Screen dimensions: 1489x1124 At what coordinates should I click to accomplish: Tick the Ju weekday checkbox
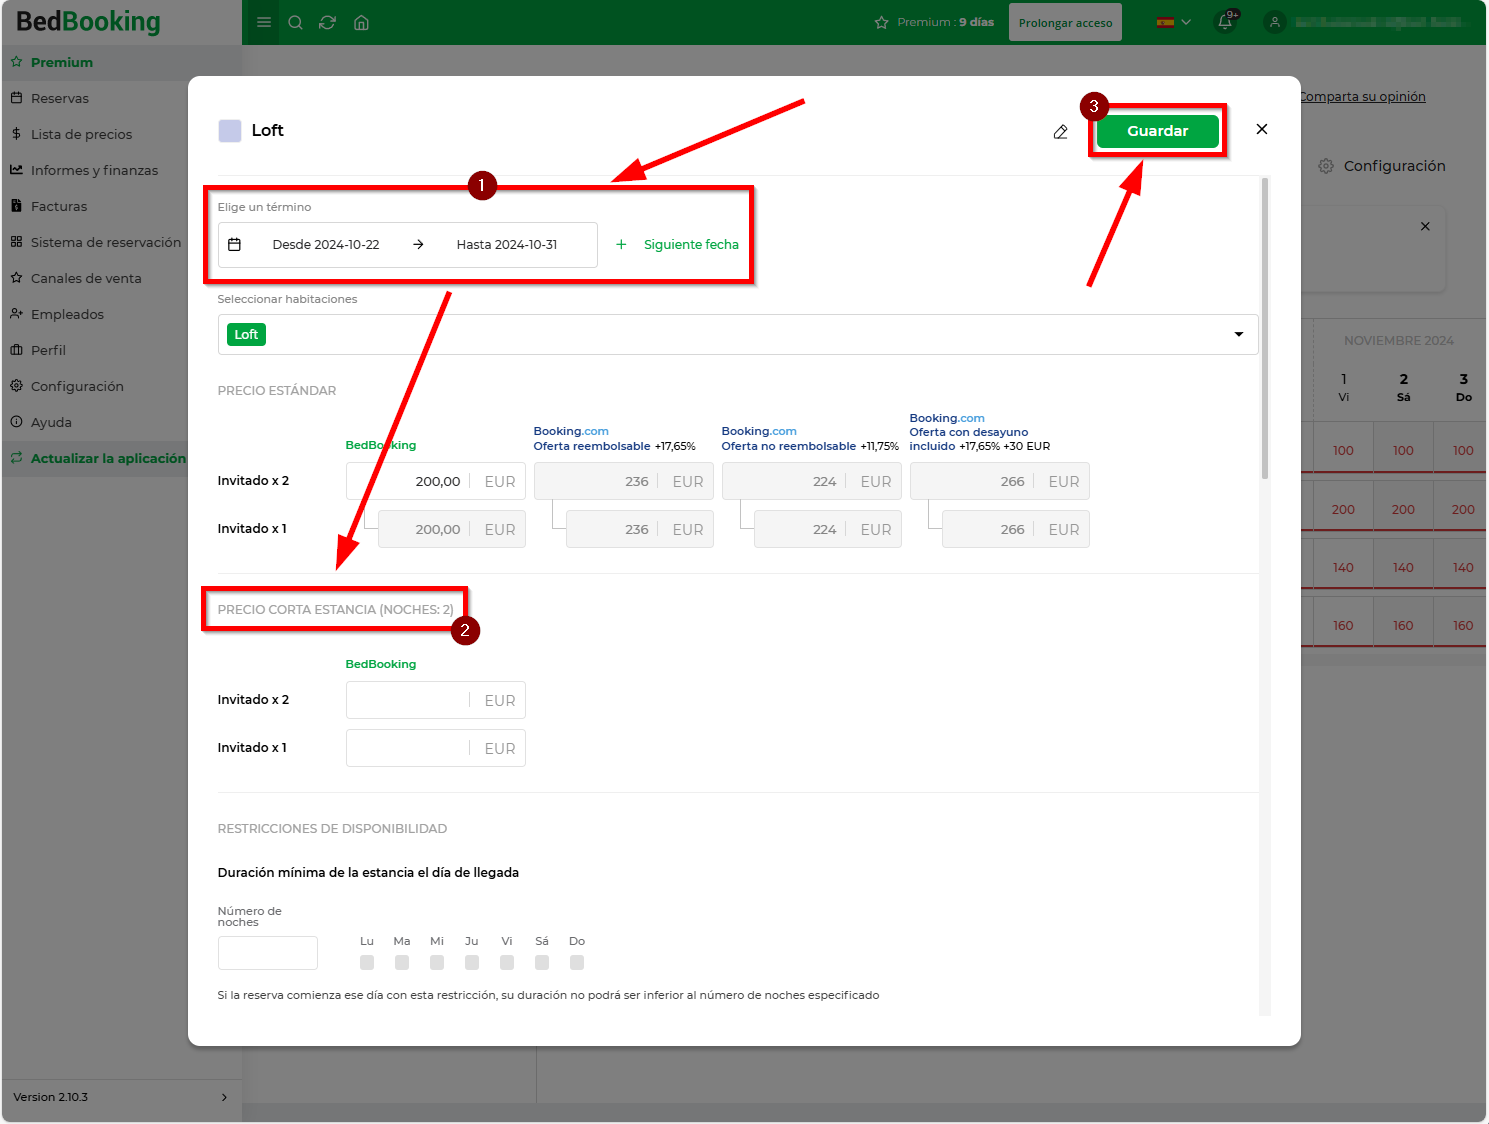(472, 962)
